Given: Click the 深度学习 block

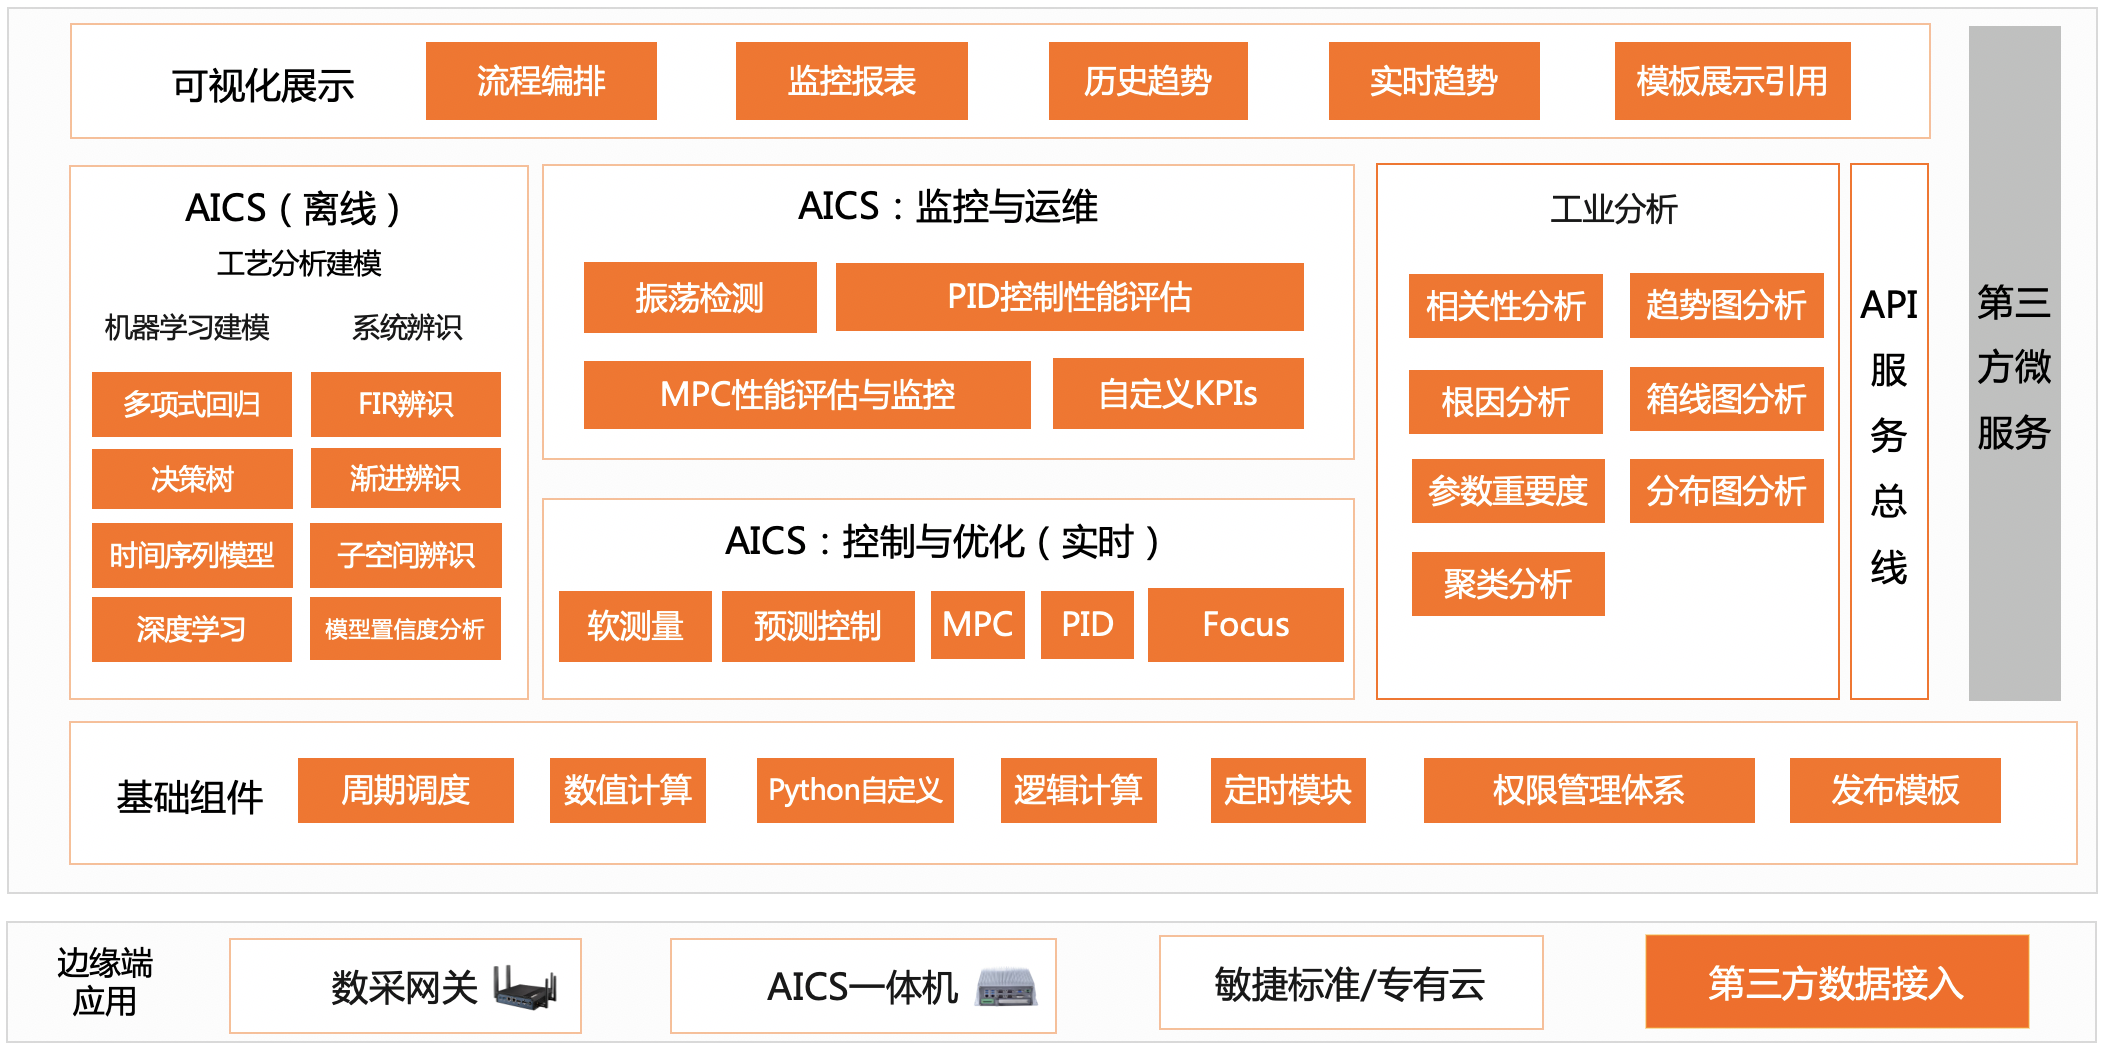Looking at the screenshot, I should click(x=192, y=629).
